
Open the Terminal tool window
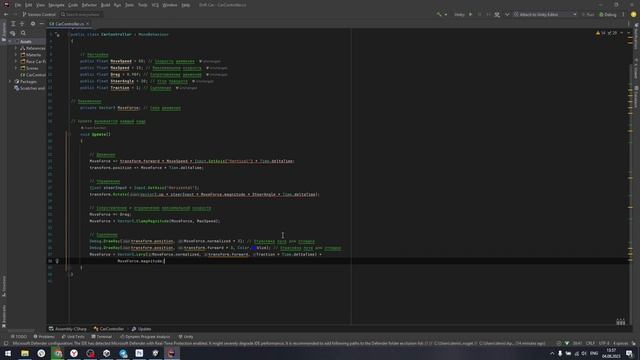click(102, 337)
